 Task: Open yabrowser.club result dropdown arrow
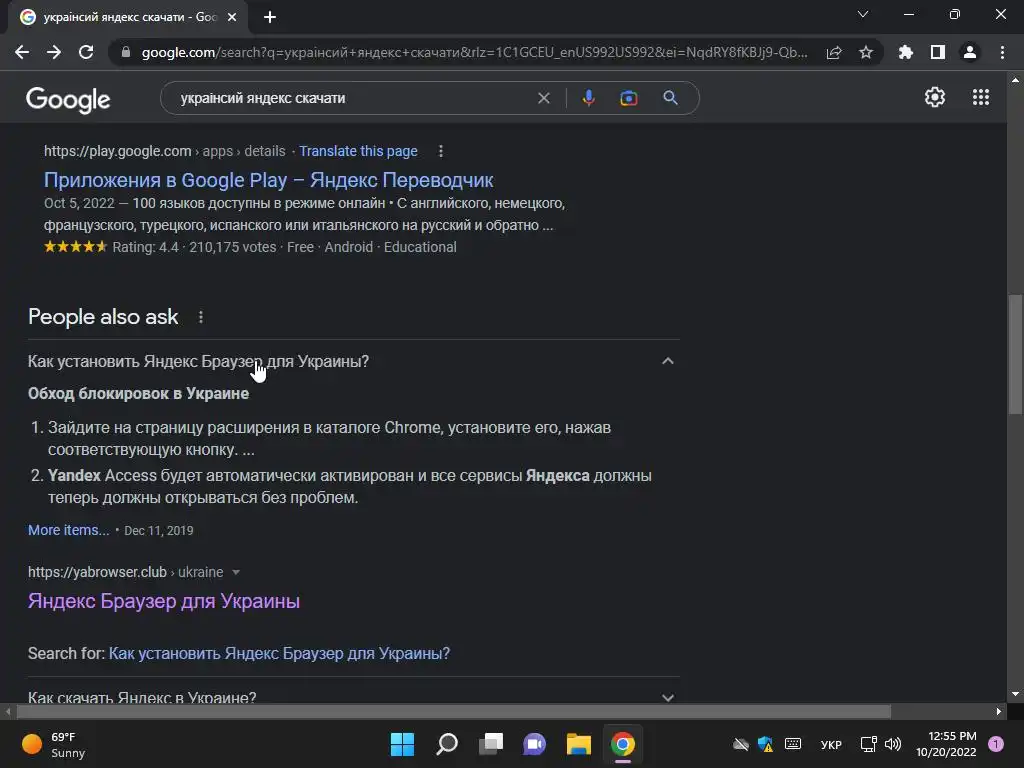pyautogui.click(x=236, y=572)
